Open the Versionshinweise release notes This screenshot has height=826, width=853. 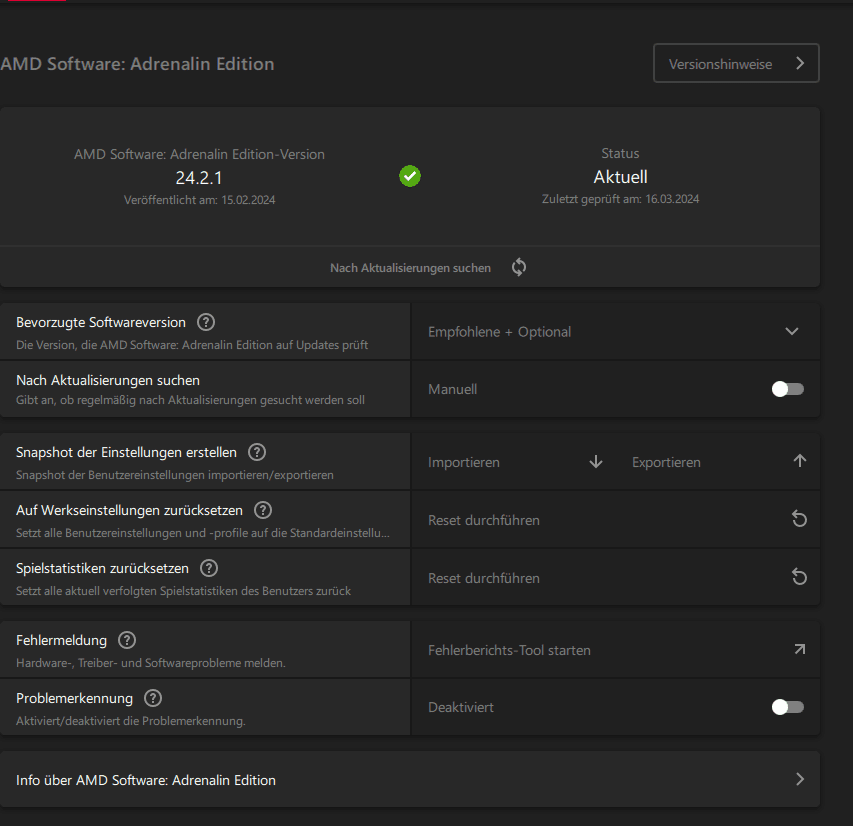point(736,63)
